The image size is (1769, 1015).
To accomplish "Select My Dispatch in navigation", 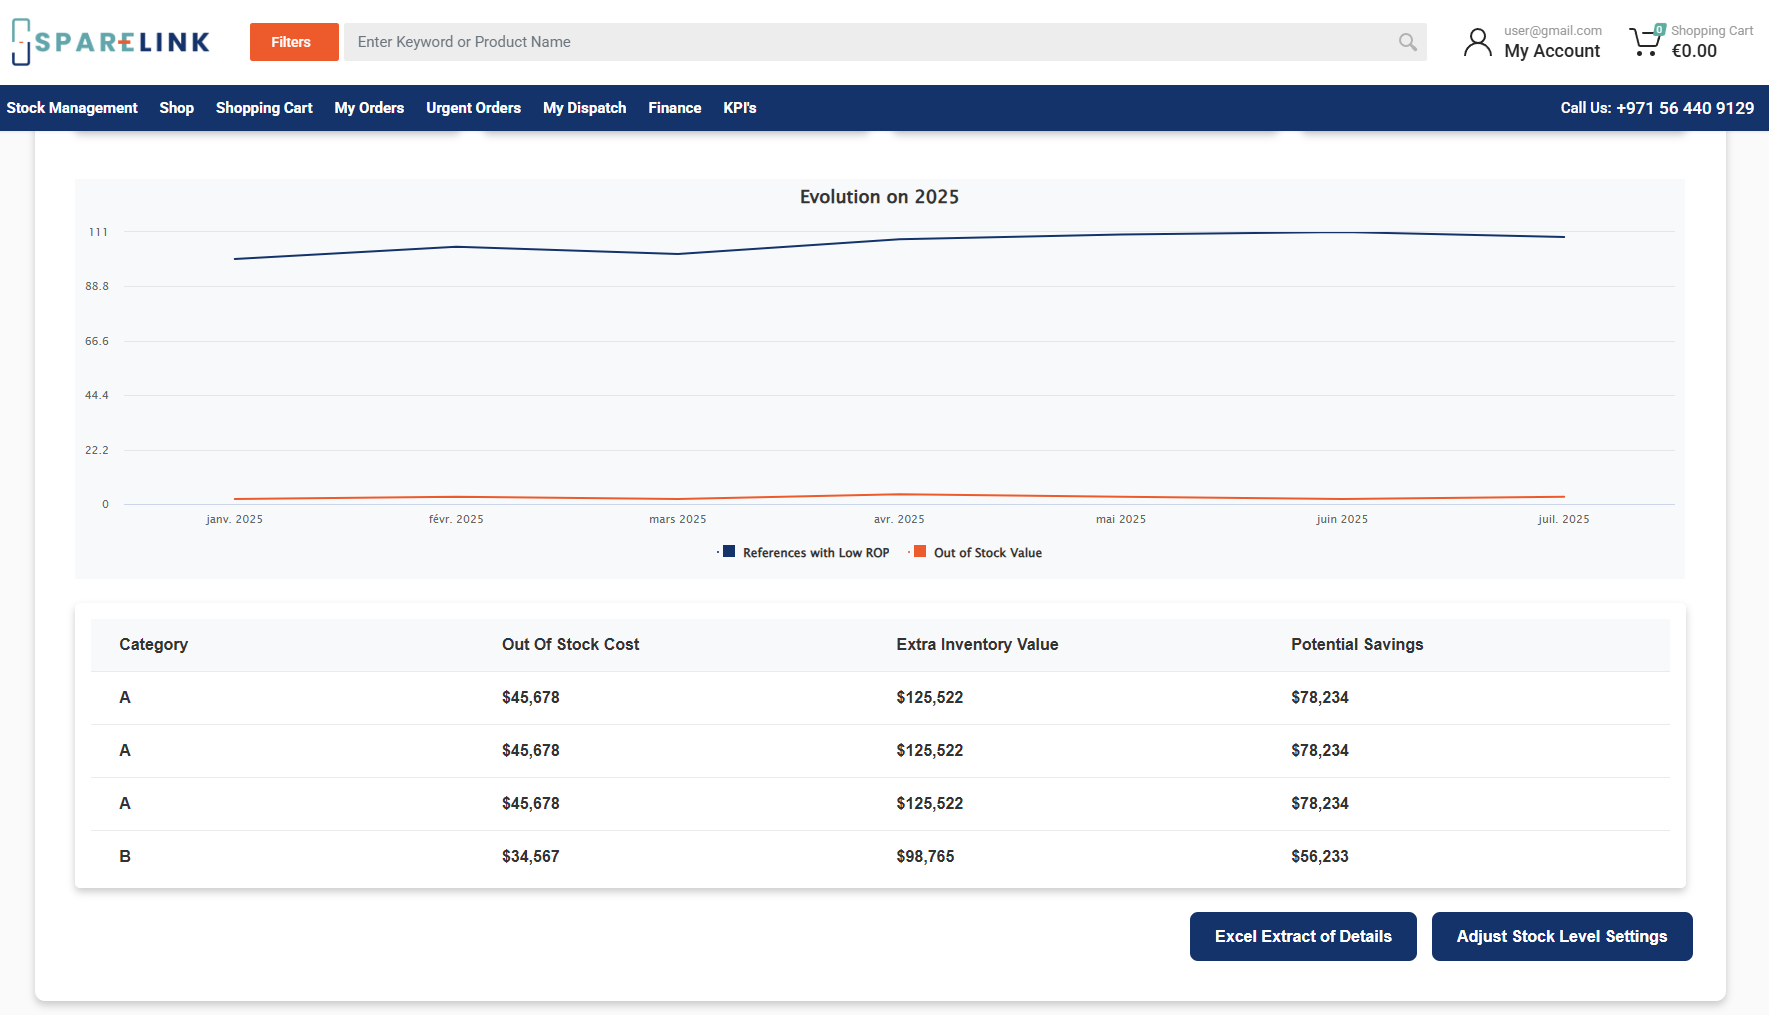I will [x=584, y=108].
